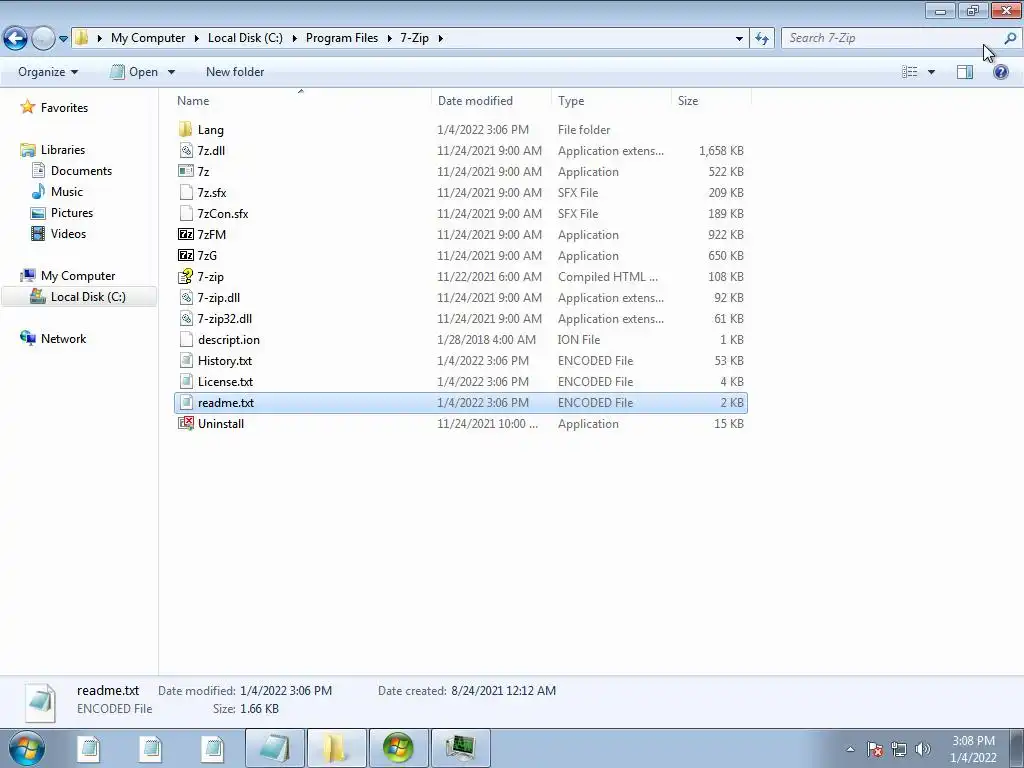Show hidden tray icons arrow
Image resolution: width=1024 pixels, height=768 pixels.
pos(850,749)
